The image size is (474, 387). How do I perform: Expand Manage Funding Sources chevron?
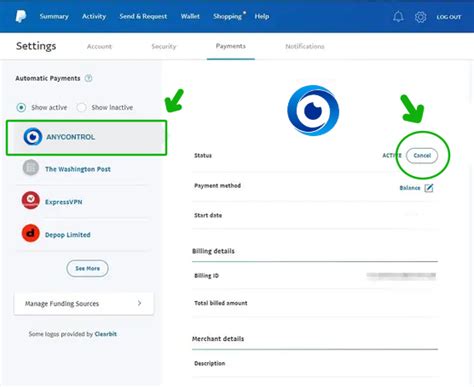pos(139,303)
